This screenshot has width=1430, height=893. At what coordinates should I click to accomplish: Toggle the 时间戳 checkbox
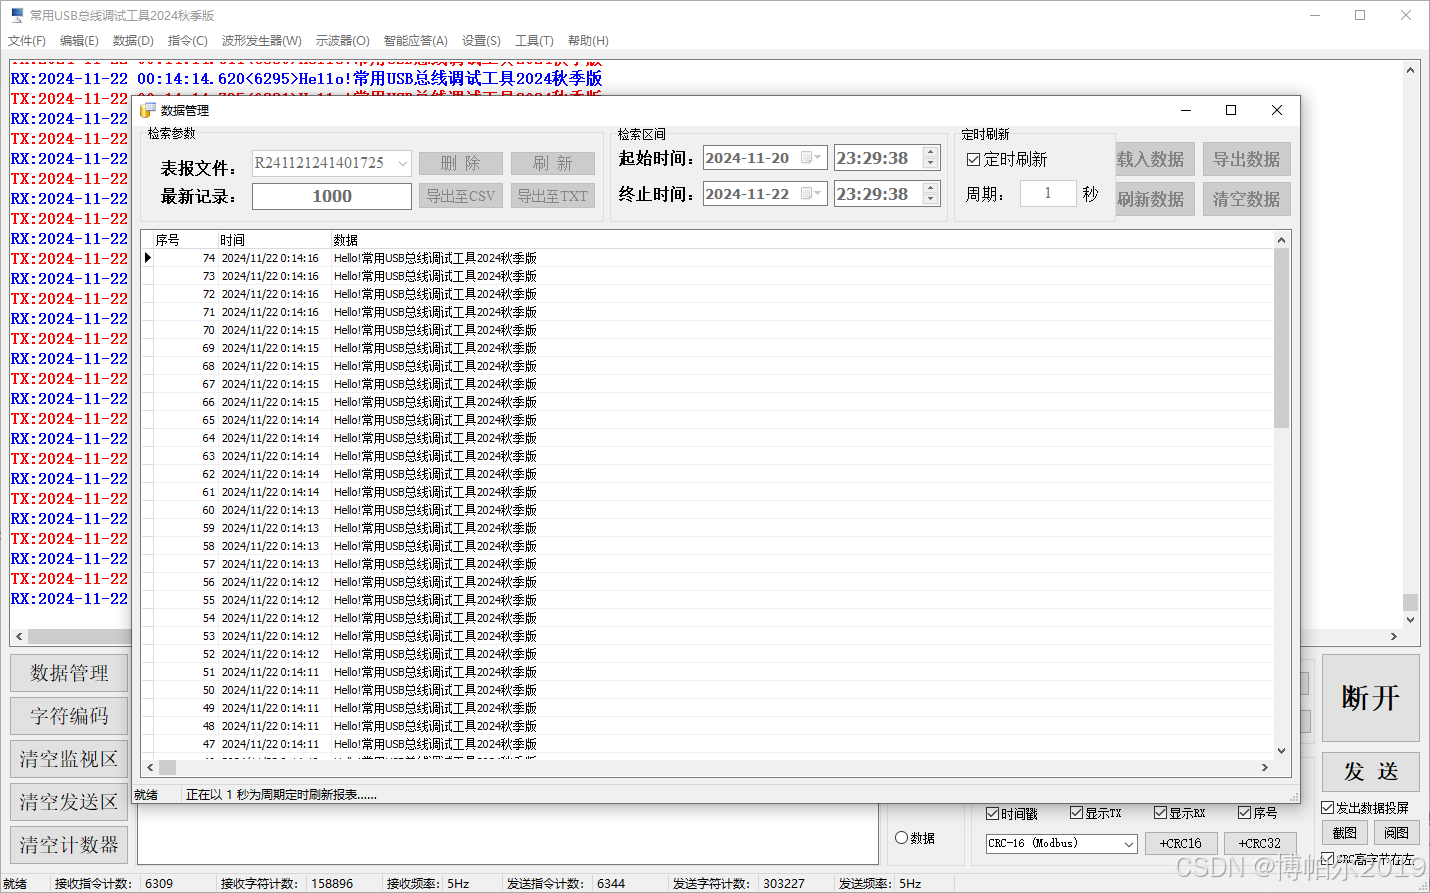(x=993, y=813)
